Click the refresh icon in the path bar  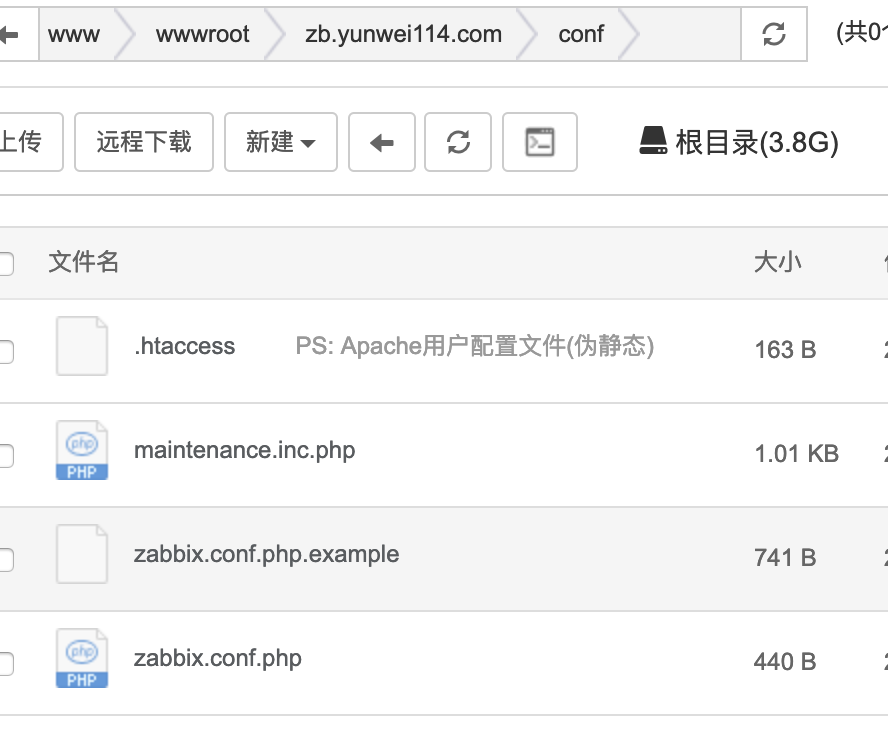pyautogui.click(x=773, y=35)
